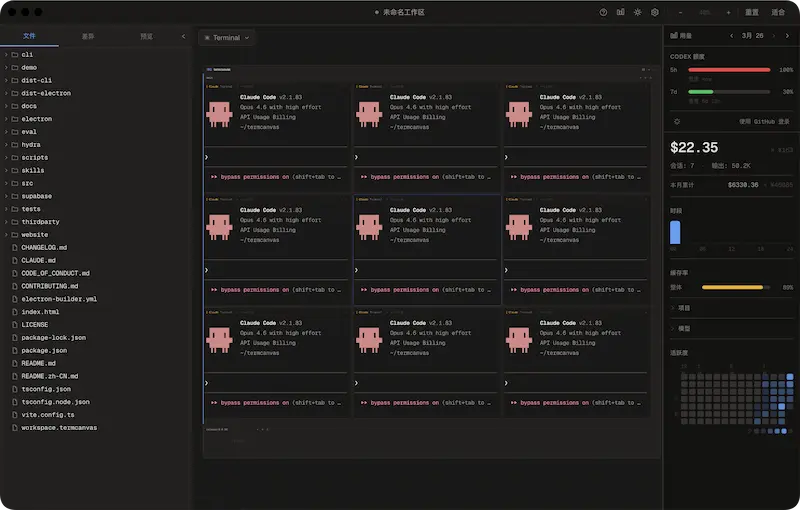Image resolution: width=800 pixels, height=510 pixels.
Task: Expand the hydra folder
Action: click(31, 145)
